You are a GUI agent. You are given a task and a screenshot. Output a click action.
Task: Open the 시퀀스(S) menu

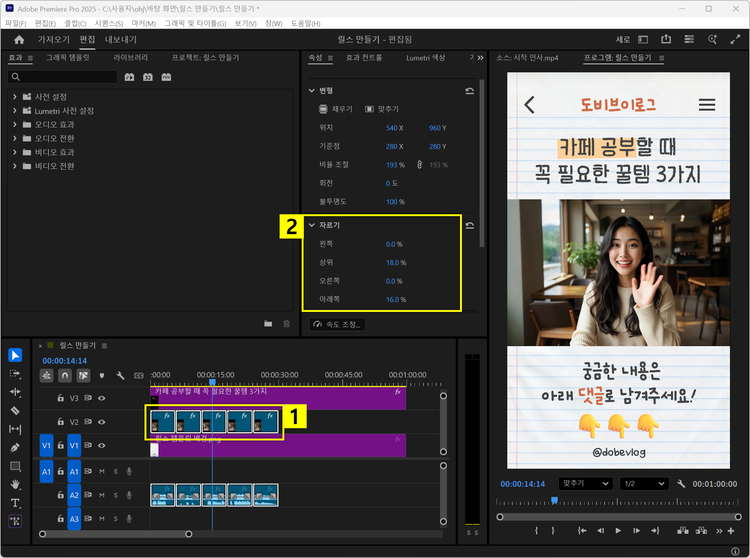109,23
